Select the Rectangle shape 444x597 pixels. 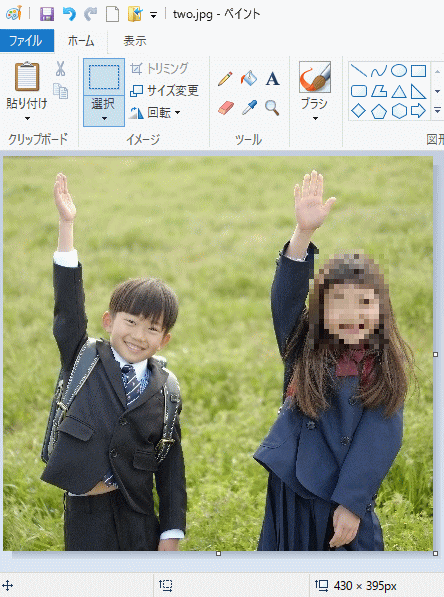(418, 71)
